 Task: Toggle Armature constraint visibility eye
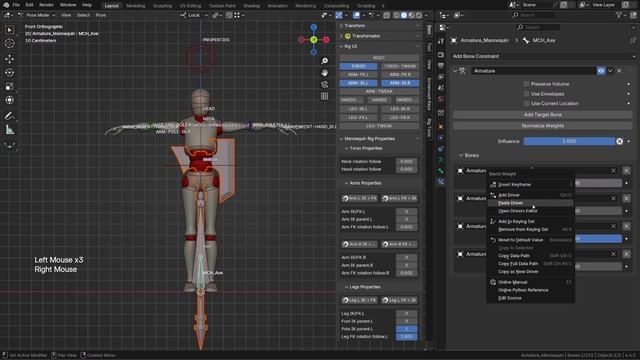point(601,71)
